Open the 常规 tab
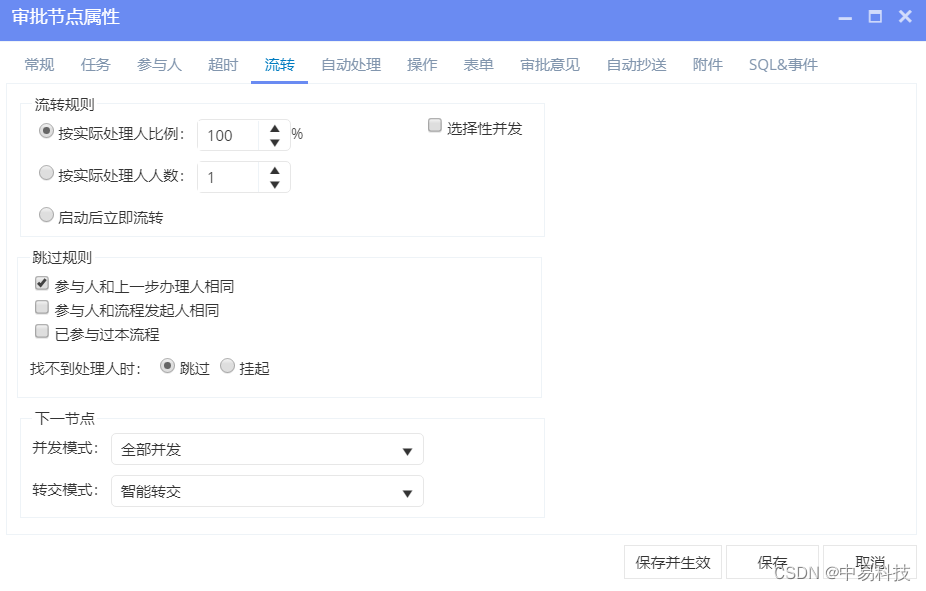 pos(39,64)
